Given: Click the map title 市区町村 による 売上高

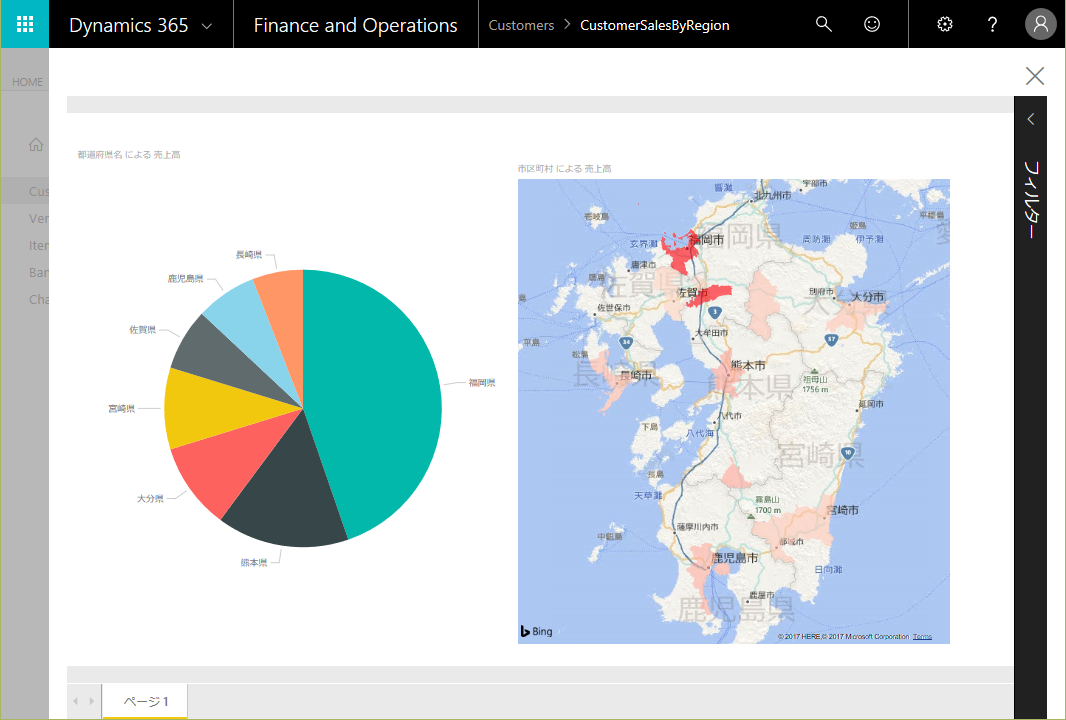Looking at the screenshot, I should coord(564,169).
